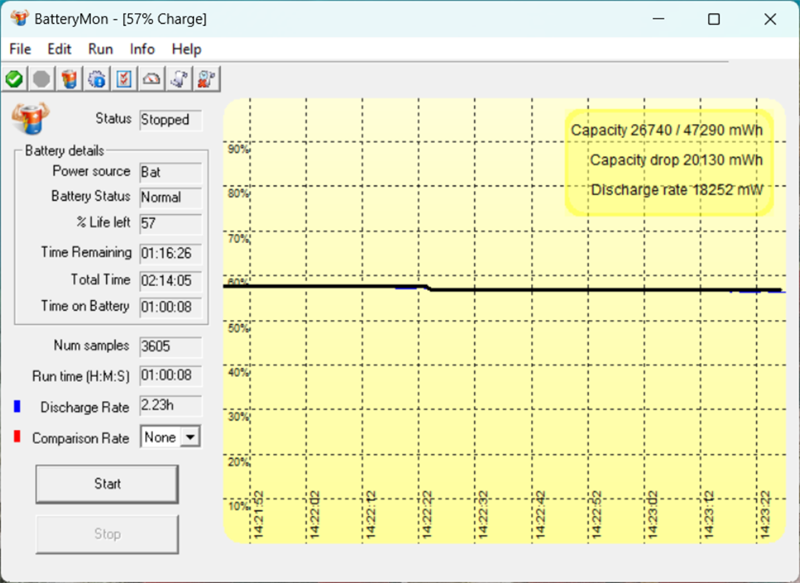Click the Time on Battery value 01:00:08
The height and width of the screenshot is (583, 800).
tap(170, 308)
